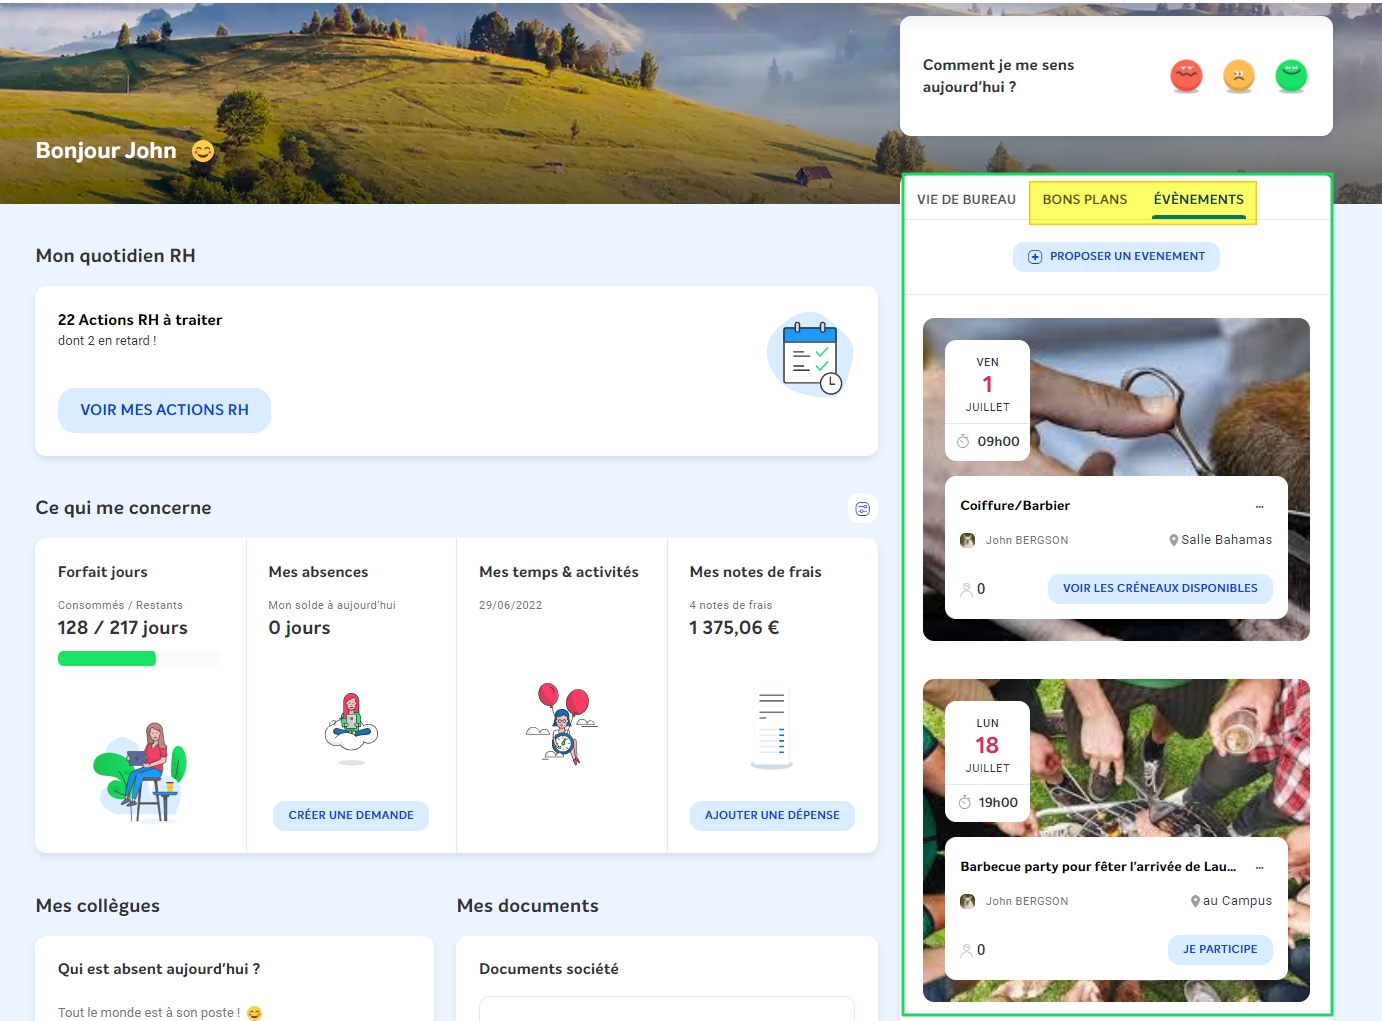The image size is (1382, 1021).
Task: Open Voir mes actions RH
Action: (x=164, y=410)
